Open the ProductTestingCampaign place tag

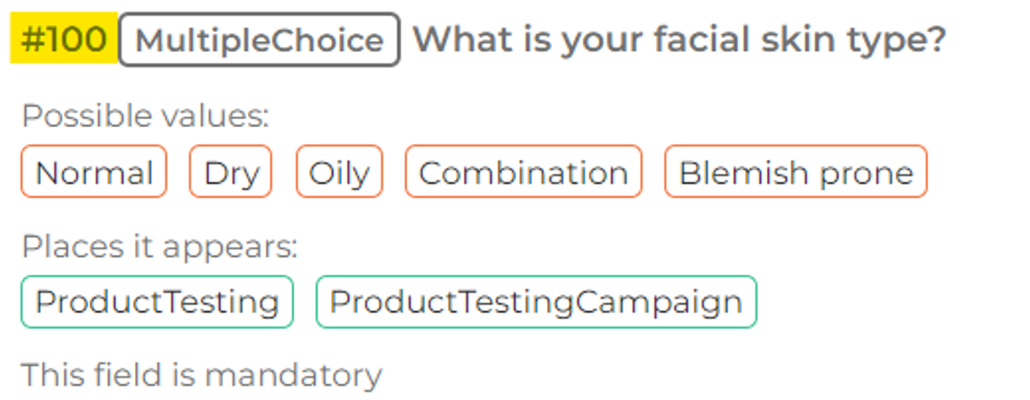[536, 302]
